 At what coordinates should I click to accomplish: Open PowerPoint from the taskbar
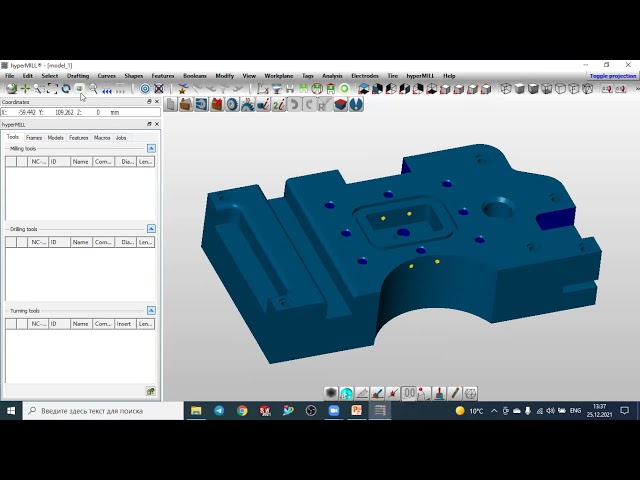point(357,411)
